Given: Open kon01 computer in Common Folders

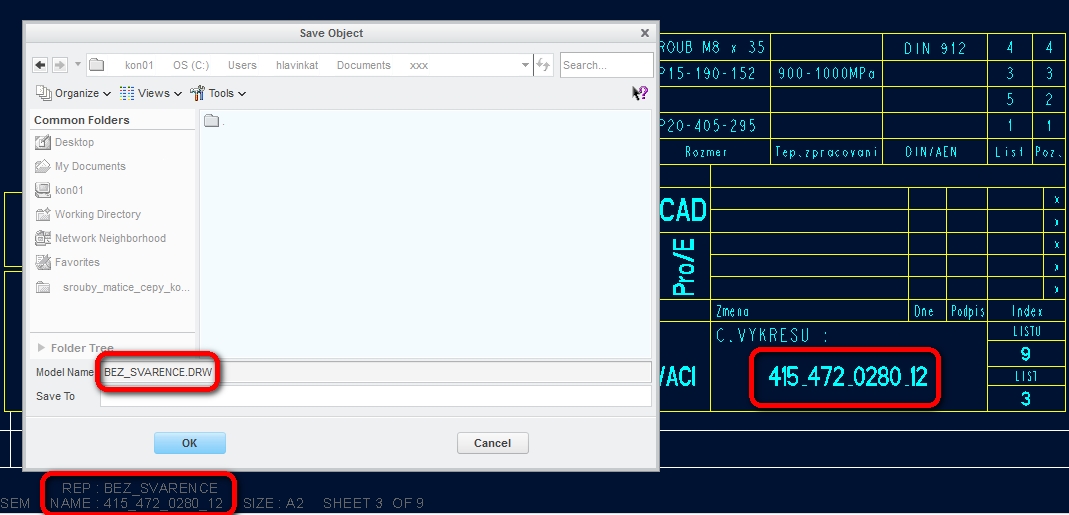Looking at the screenshot, I should coord(59,190).
